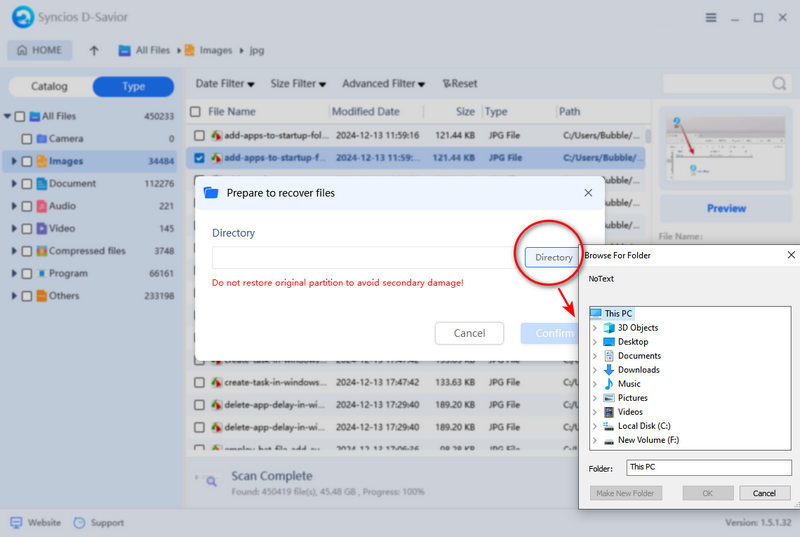Image resolution: width=800 pixels, height=537 pixels.
Task: Open the Date Filter dropdown
Action: tap(224, 84)
